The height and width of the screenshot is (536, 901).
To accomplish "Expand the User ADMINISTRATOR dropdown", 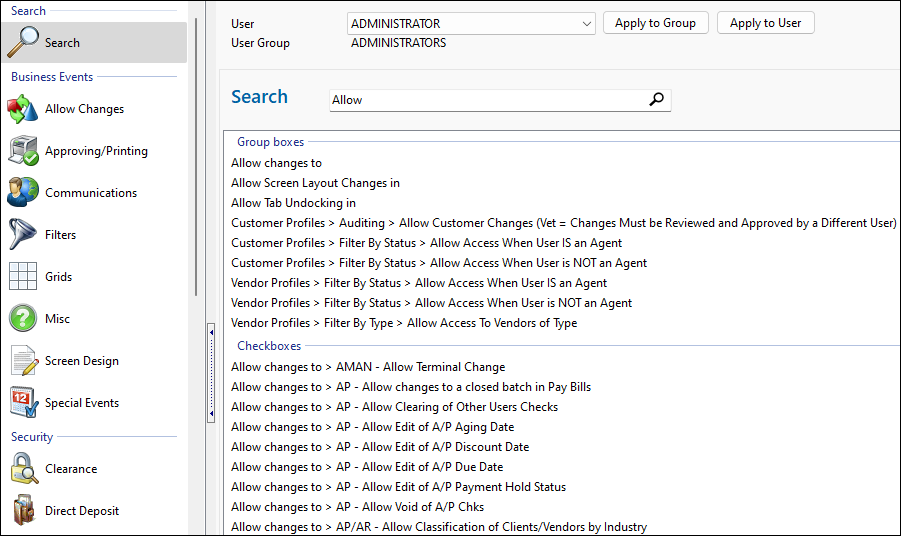I will pos(586,23).
